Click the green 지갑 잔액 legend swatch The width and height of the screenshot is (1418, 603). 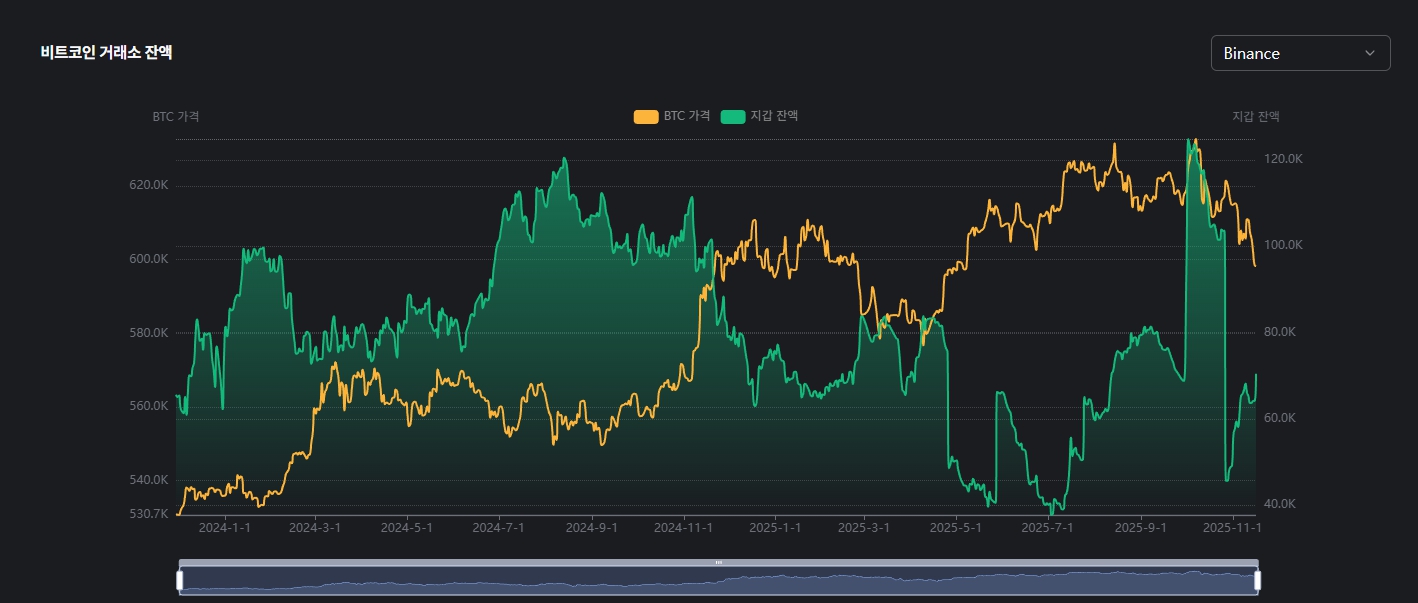733,117
